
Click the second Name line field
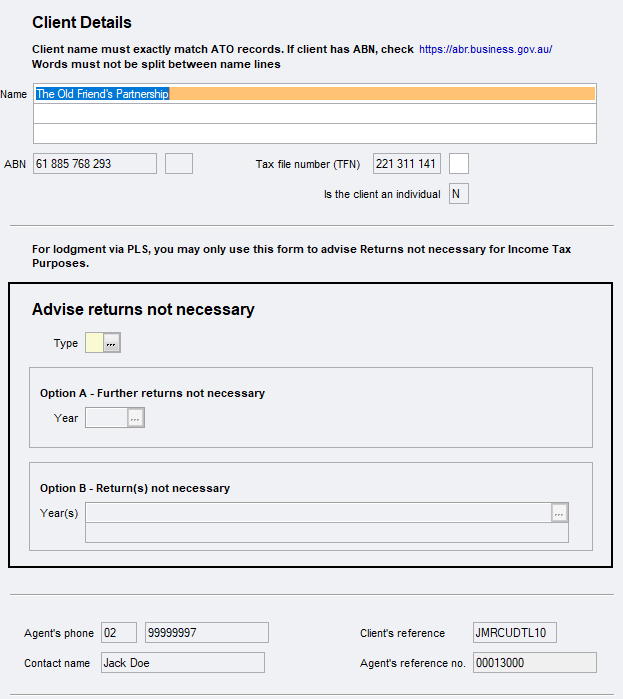[x=315, y=114]
